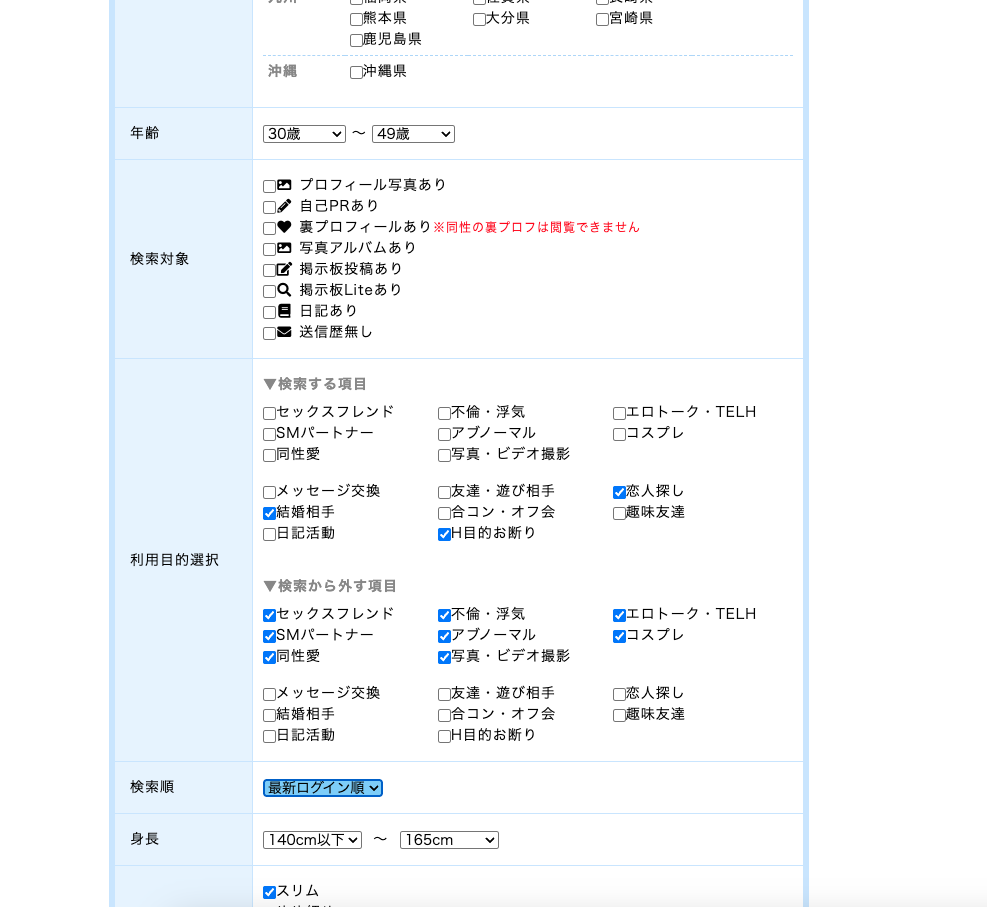
Task: Check the 裏プロフィールあり checkbox
Action: click(269, 228)
